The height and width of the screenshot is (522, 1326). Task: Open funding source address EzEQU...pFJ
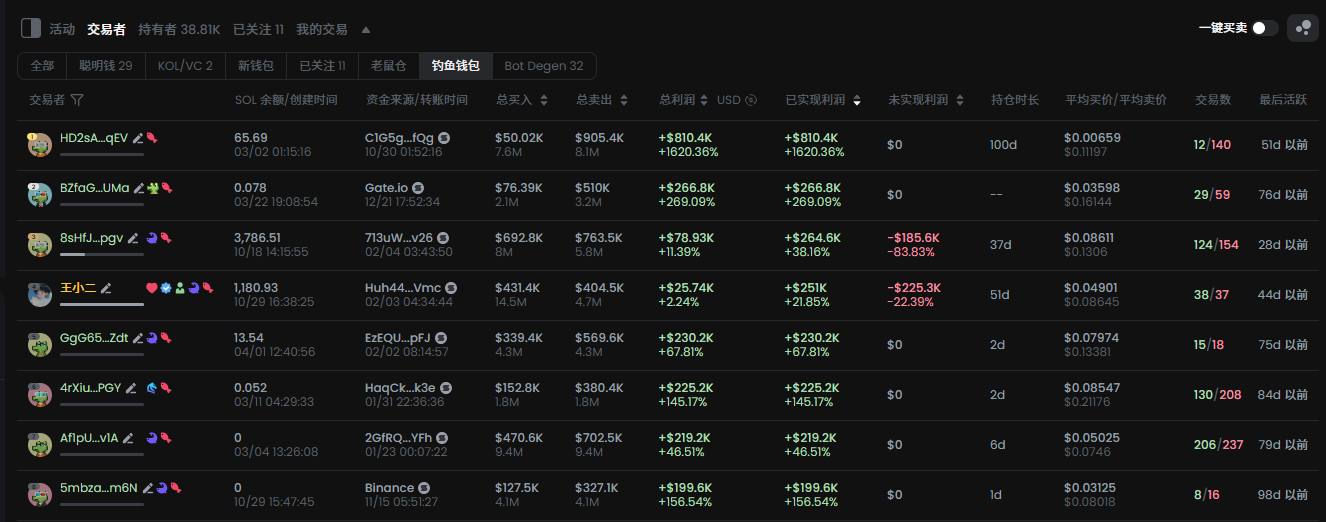[398, 338]
